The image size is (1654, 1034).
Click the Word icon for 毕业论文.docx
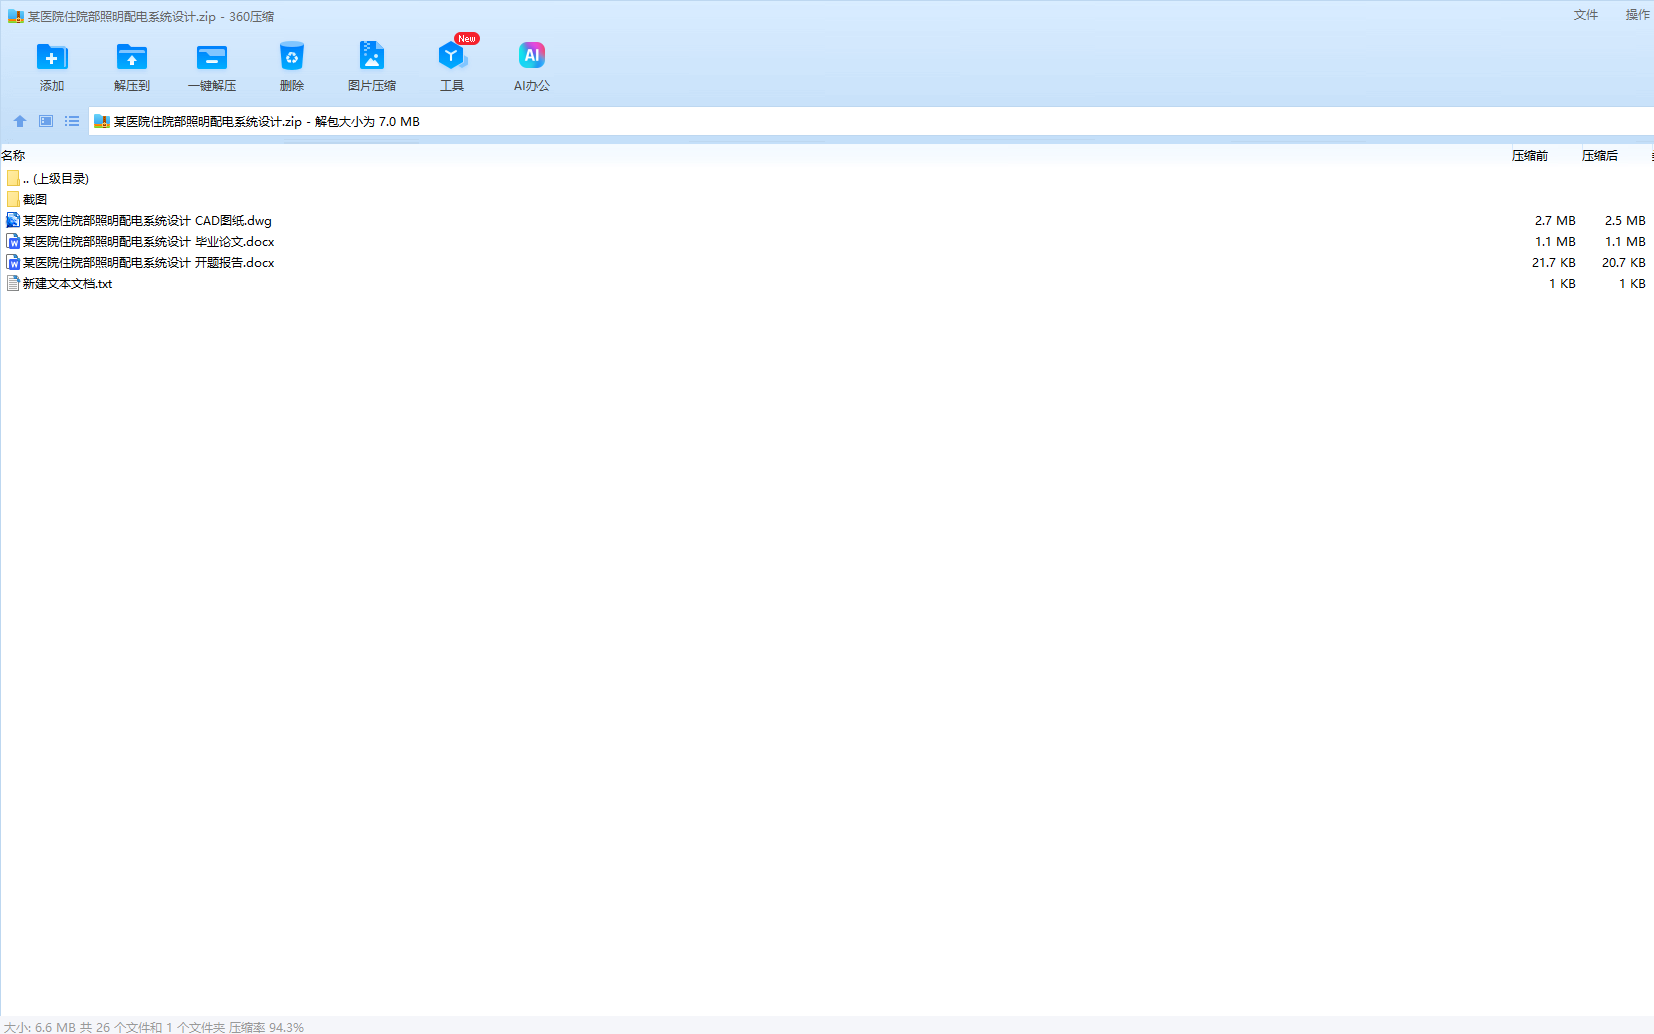(x=13, y=241)
